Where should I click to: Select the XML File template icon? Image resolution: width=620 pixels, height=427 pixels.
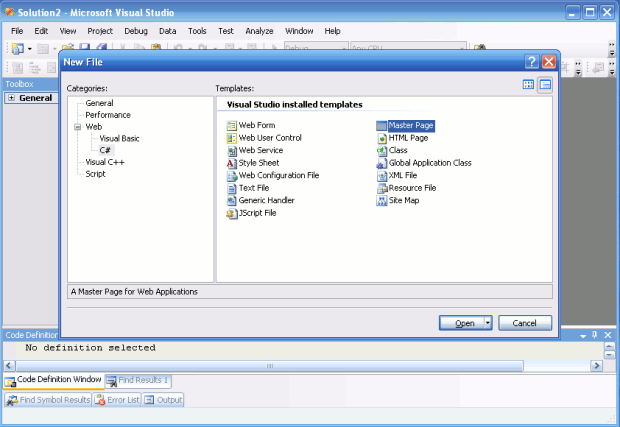pos(382,176)
